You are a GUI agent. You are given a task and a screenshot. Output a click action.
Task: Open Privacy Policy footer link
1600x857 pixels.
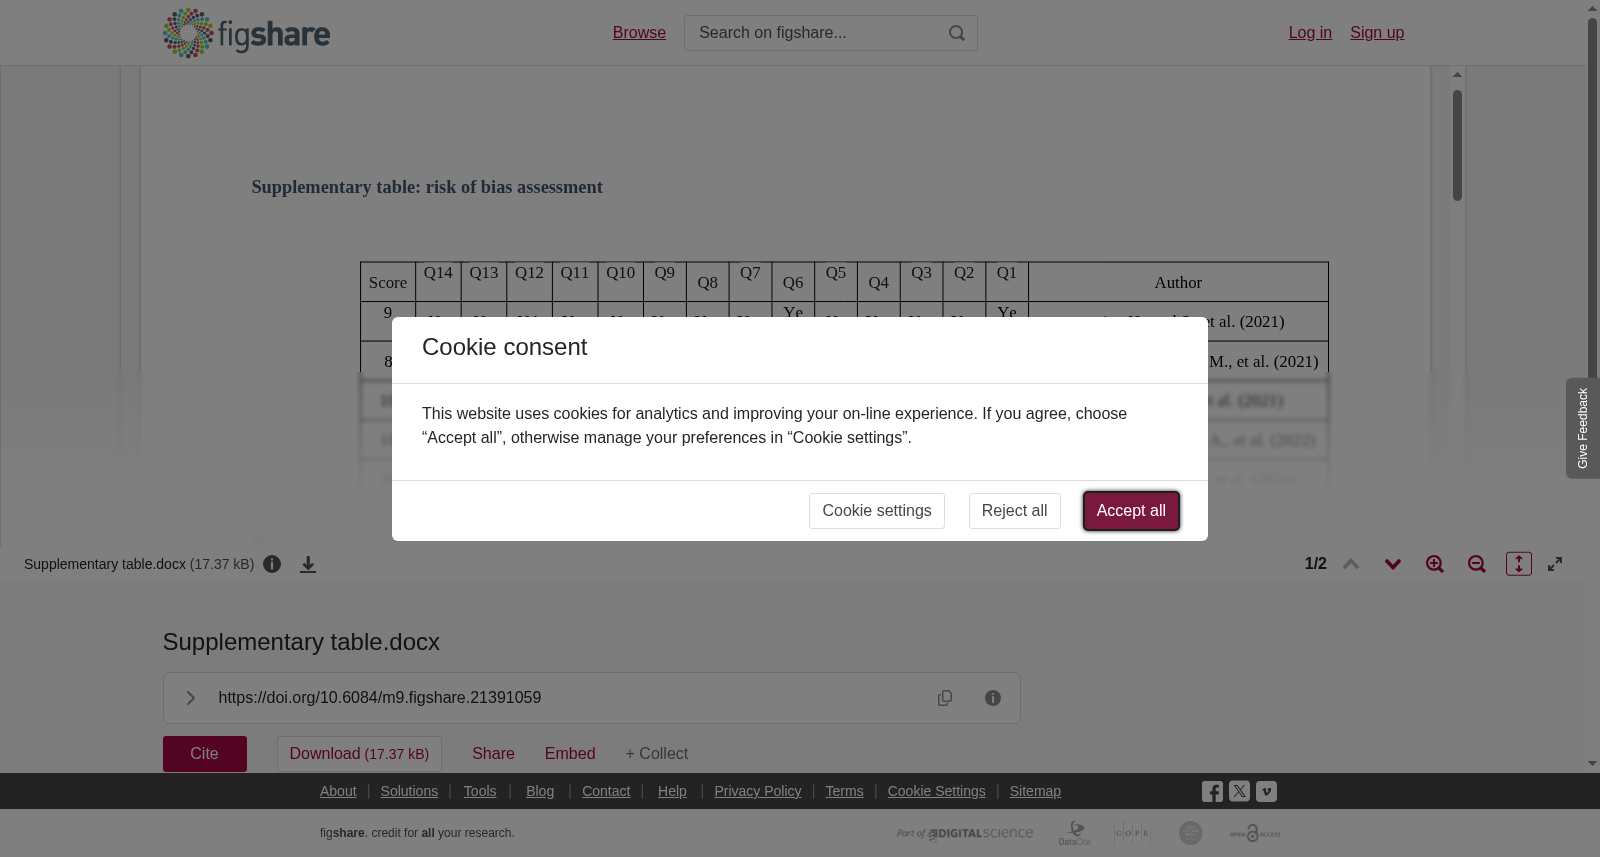point(758,791)
